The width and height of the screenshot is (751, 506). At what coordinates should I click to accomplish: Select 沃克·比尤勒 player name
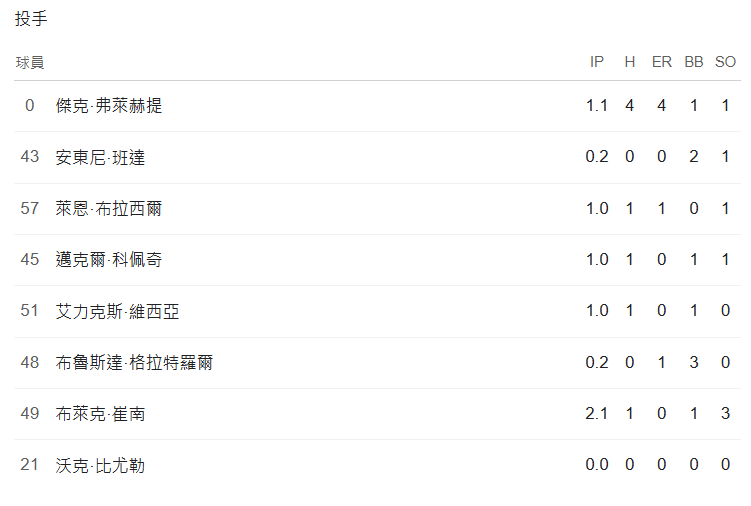pos(100,465)
